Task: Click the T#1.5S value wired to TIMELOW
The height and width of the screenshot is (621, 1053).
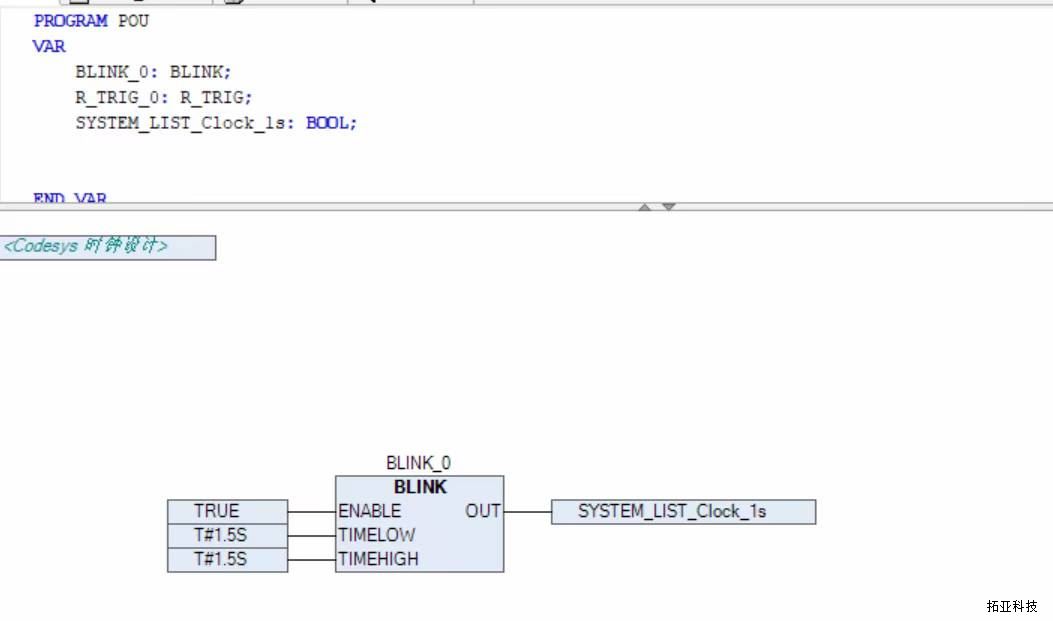Action: pyautogui.click(x=227, y=535)
